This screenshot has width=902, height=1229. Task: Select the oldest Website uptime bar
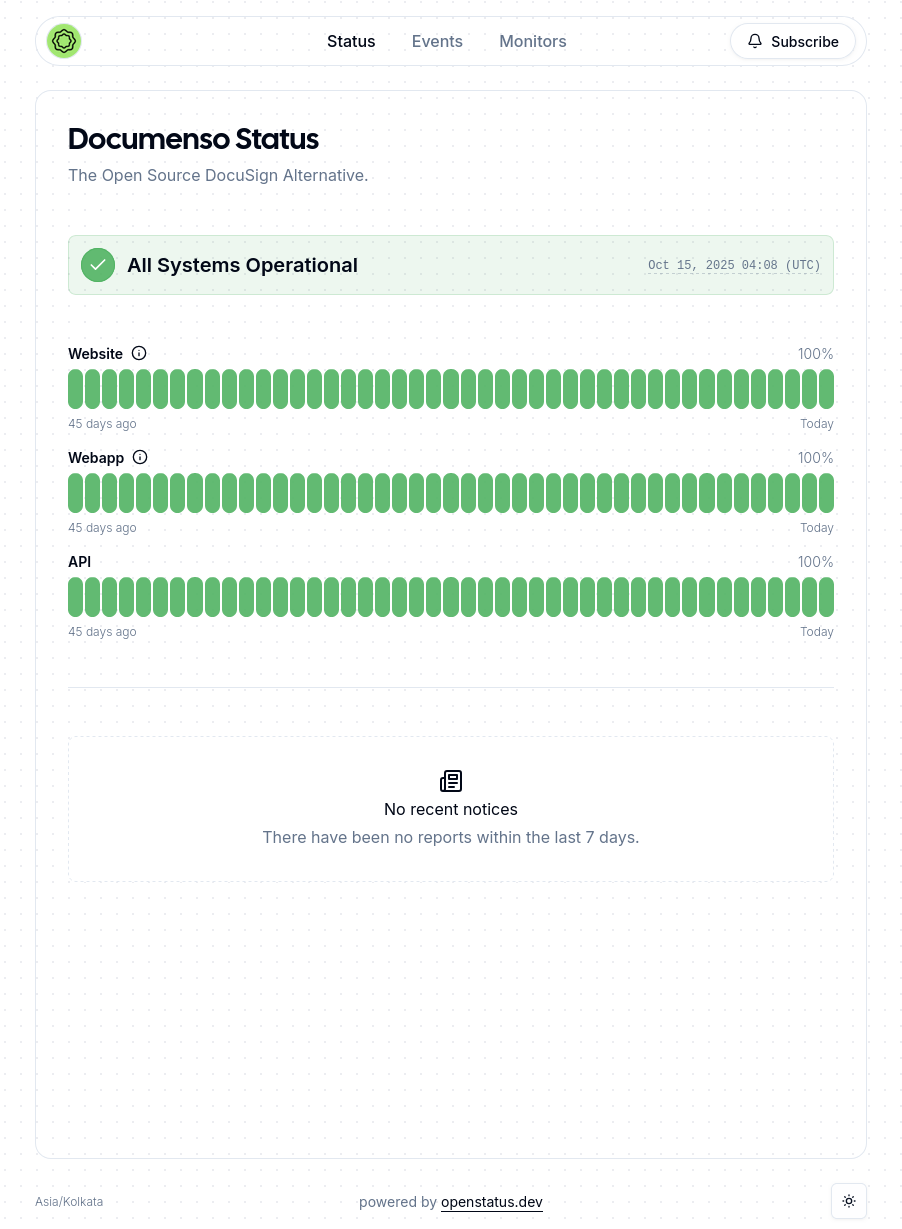point(75,389)
